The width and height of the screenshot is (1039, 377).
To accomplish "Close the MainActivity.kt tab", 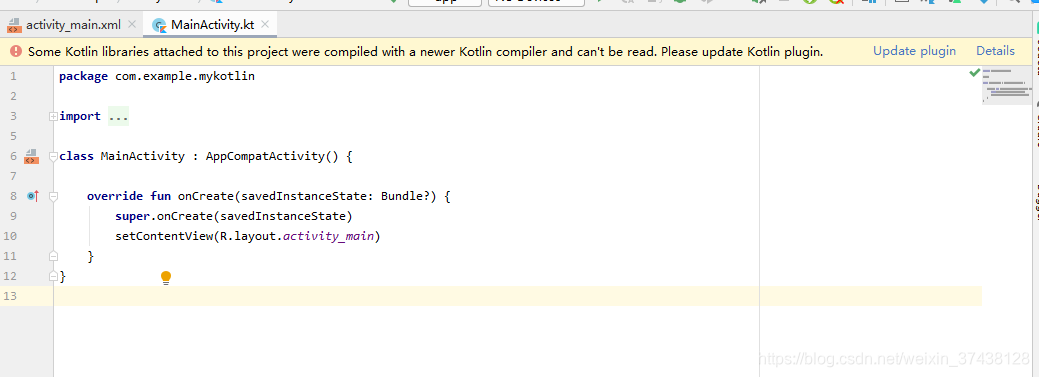I will pos(266,25).
